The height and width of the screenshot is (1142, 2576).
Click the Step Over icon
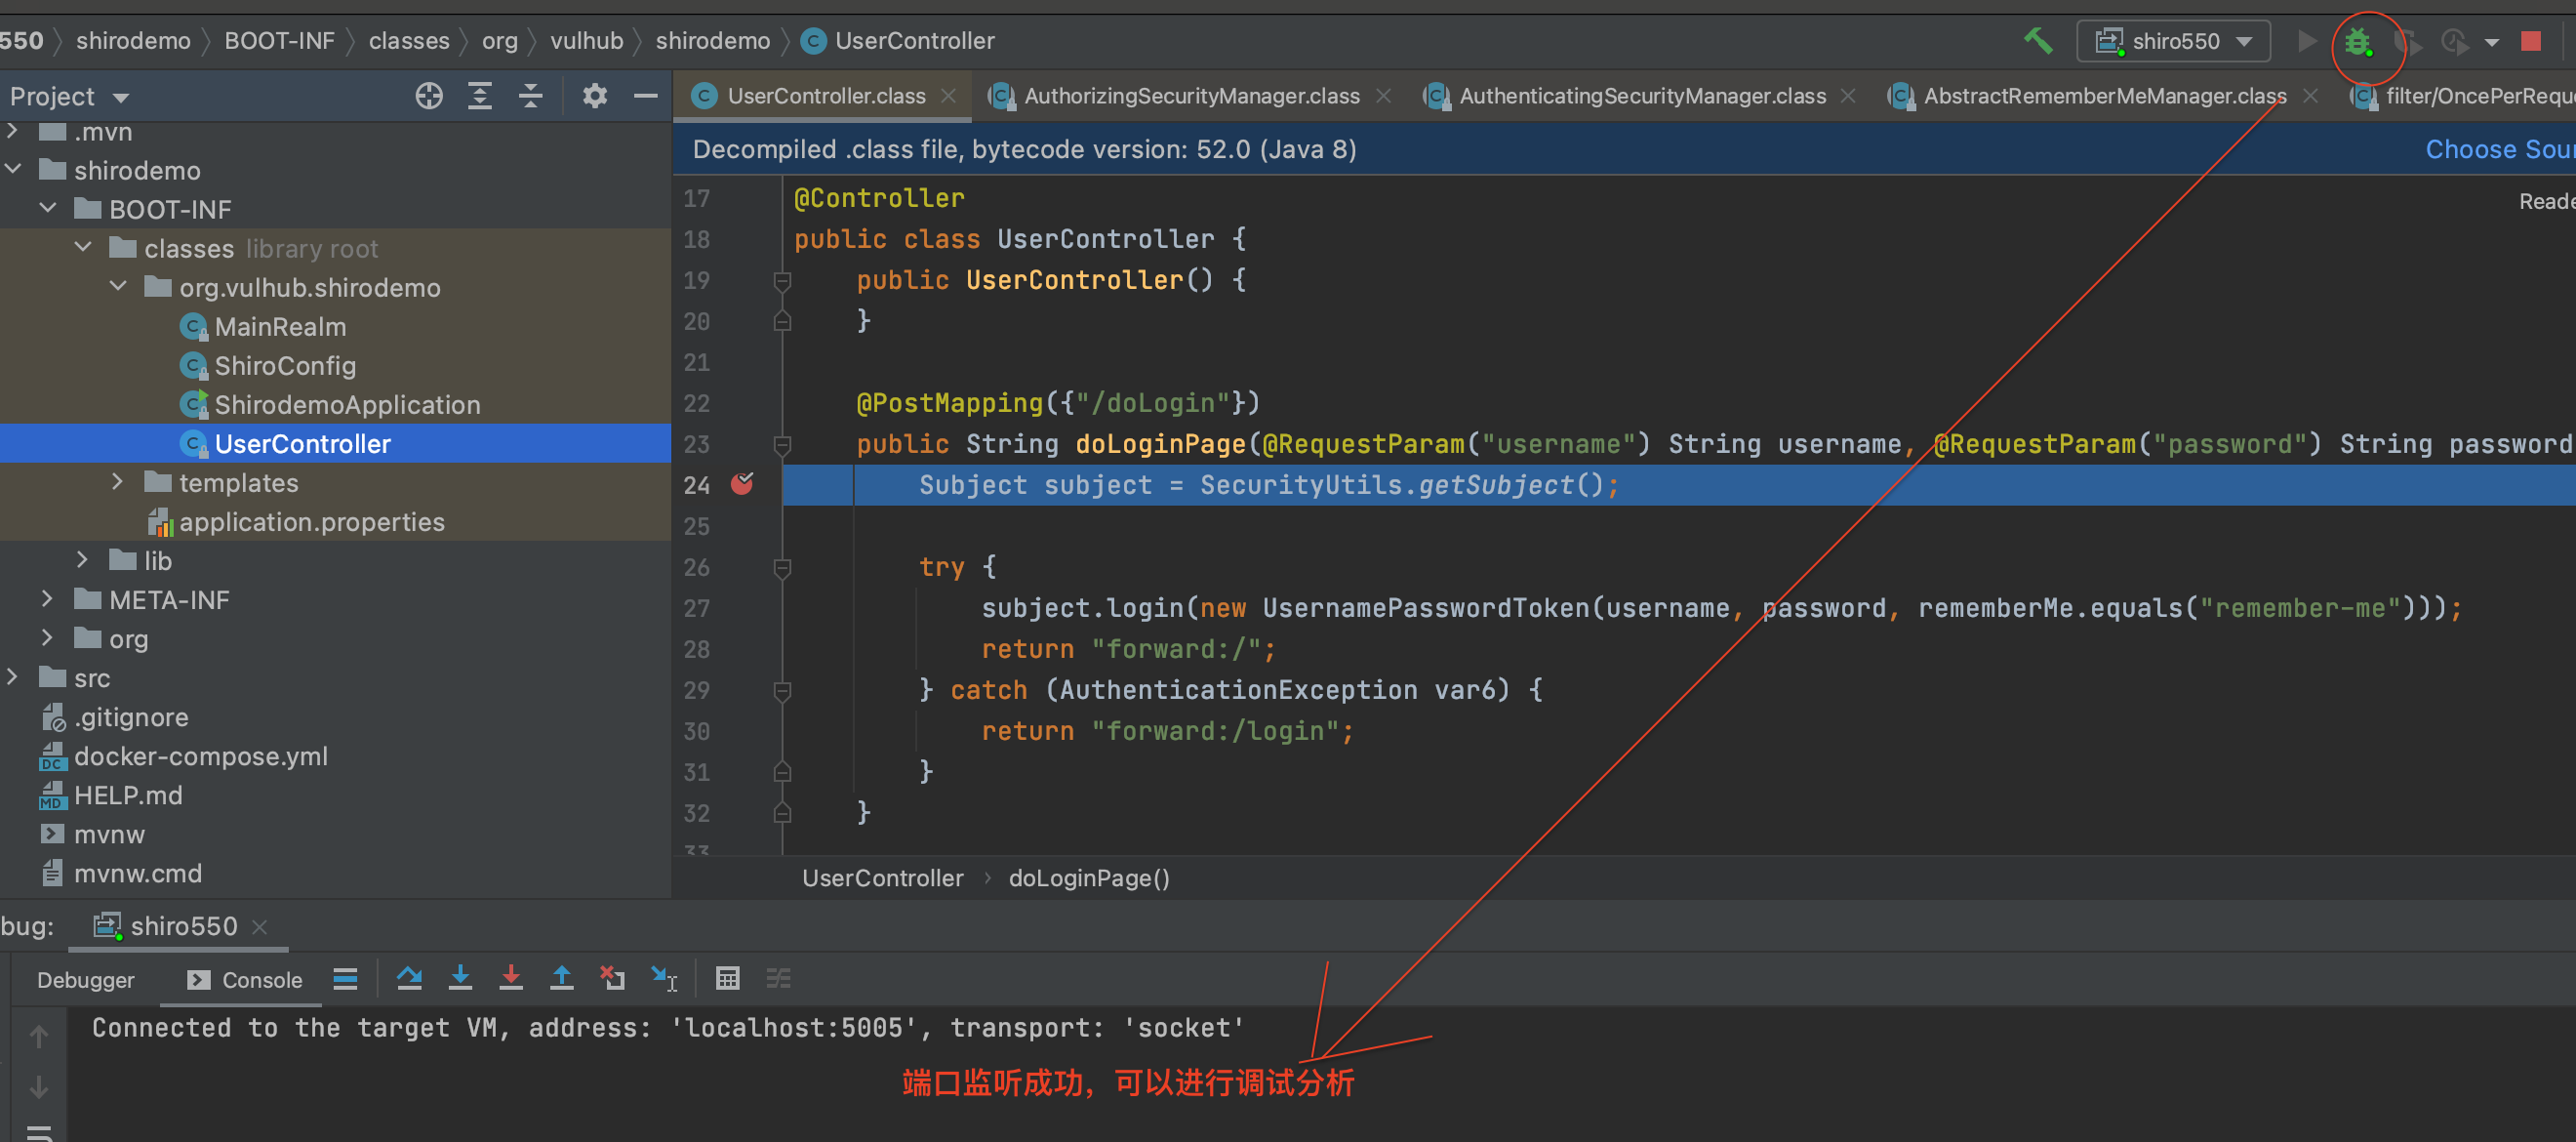[409, 978]
